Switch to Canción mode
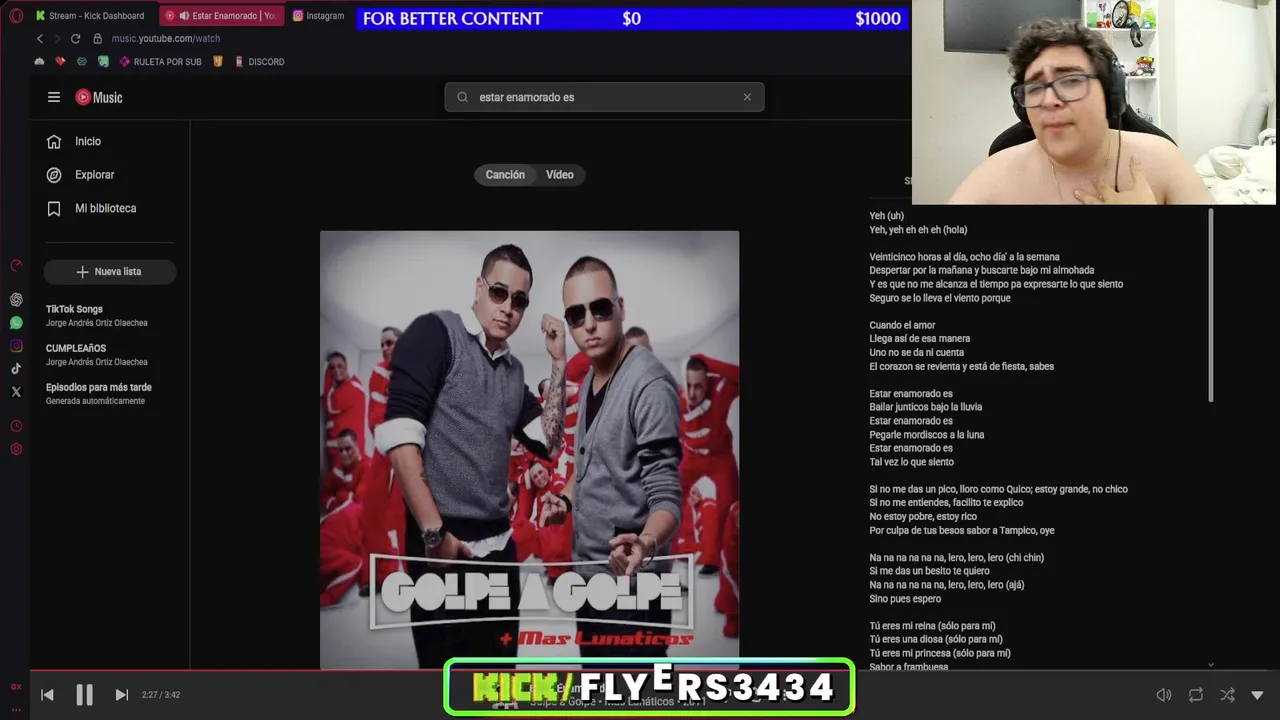This screenshot has height=720, width=1280. click(x=505, y=175)
